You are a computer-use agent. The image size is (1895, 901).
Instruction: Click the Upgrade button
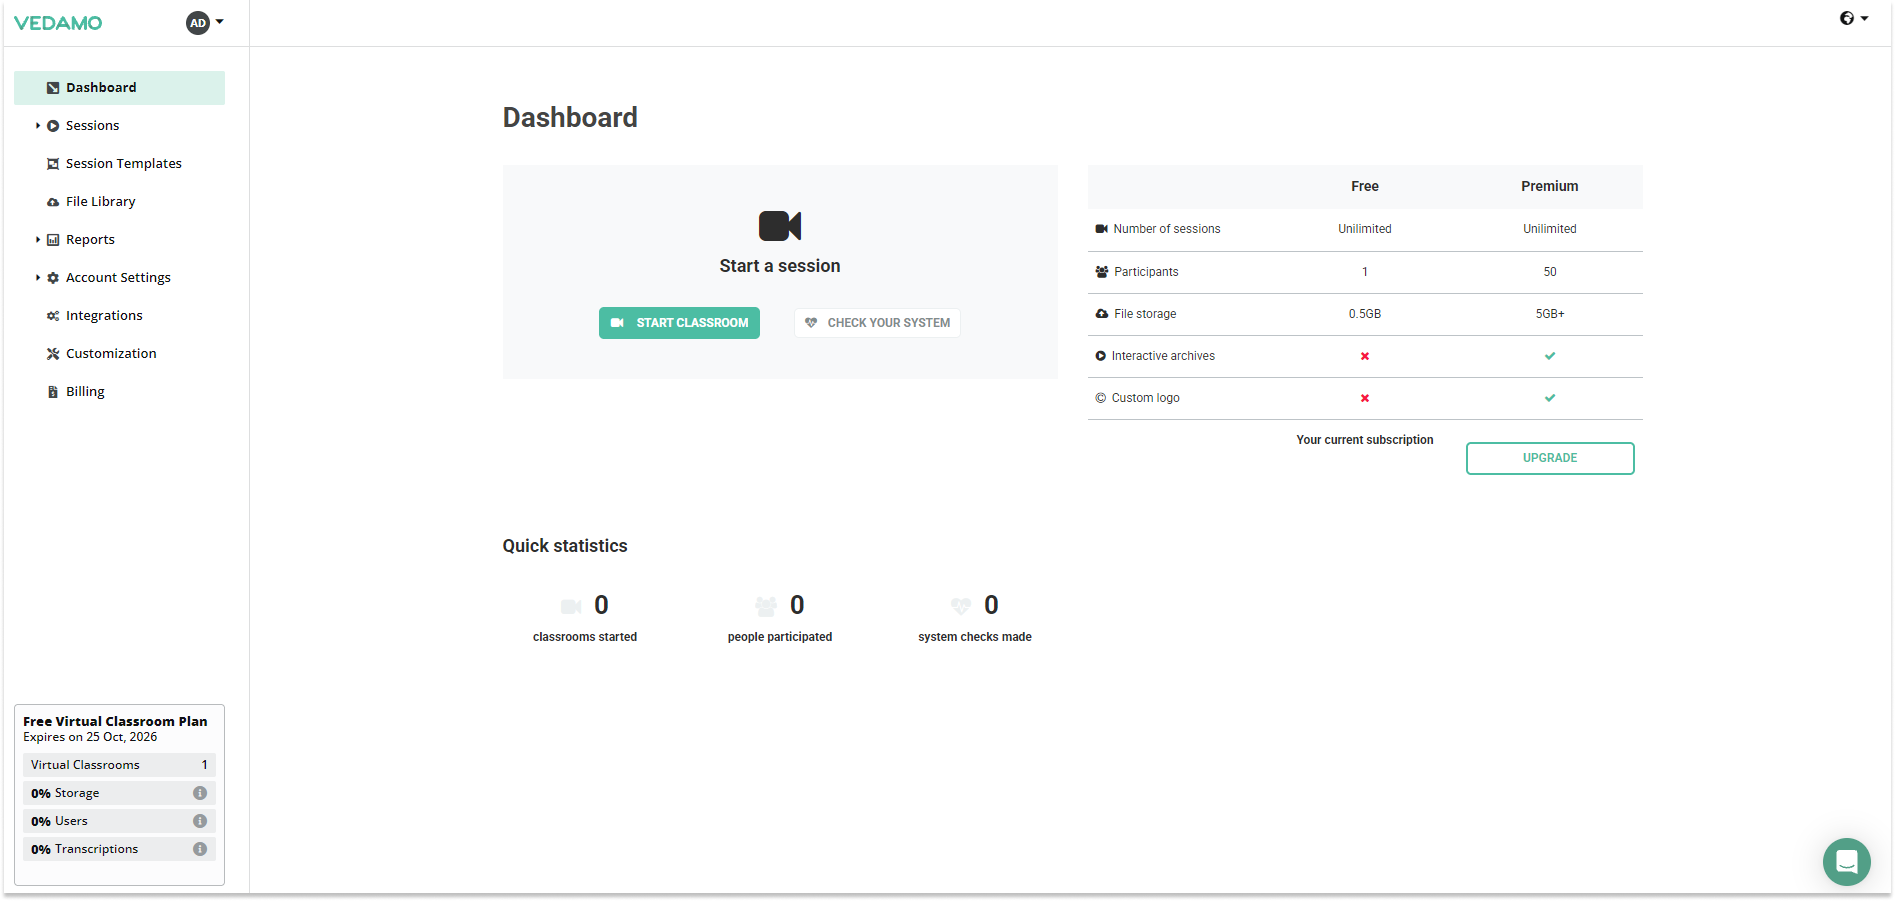click(x=1550, y=458)
